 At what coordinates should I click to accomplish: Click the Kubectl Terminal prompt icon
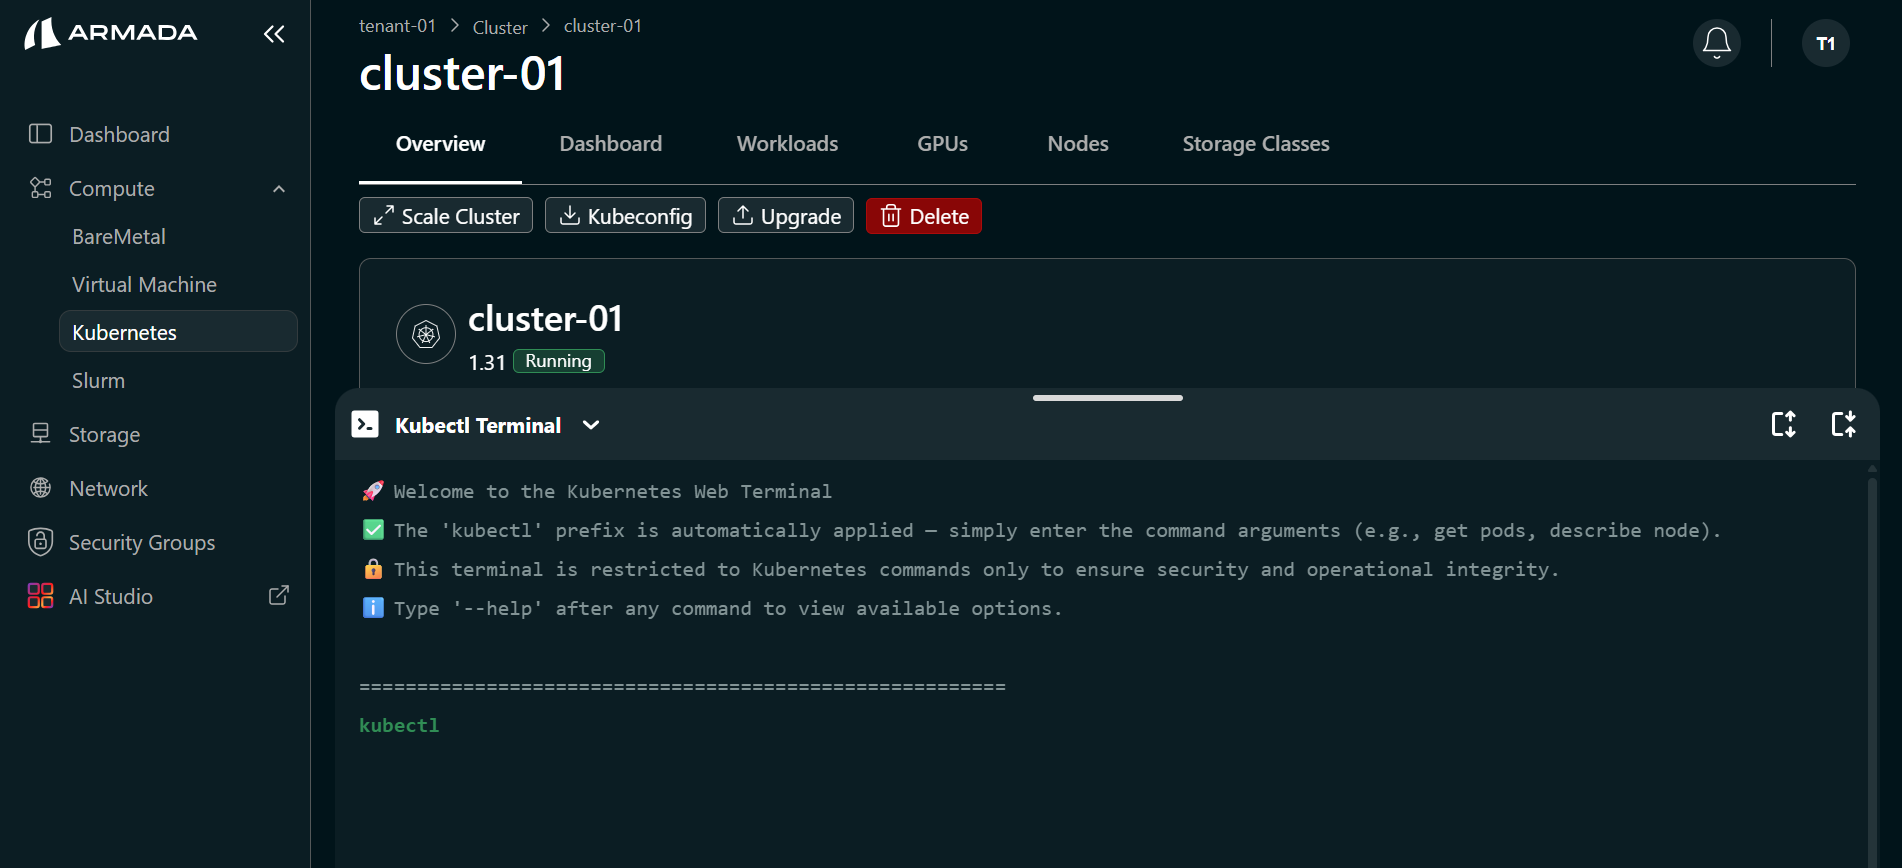(365, 425)
